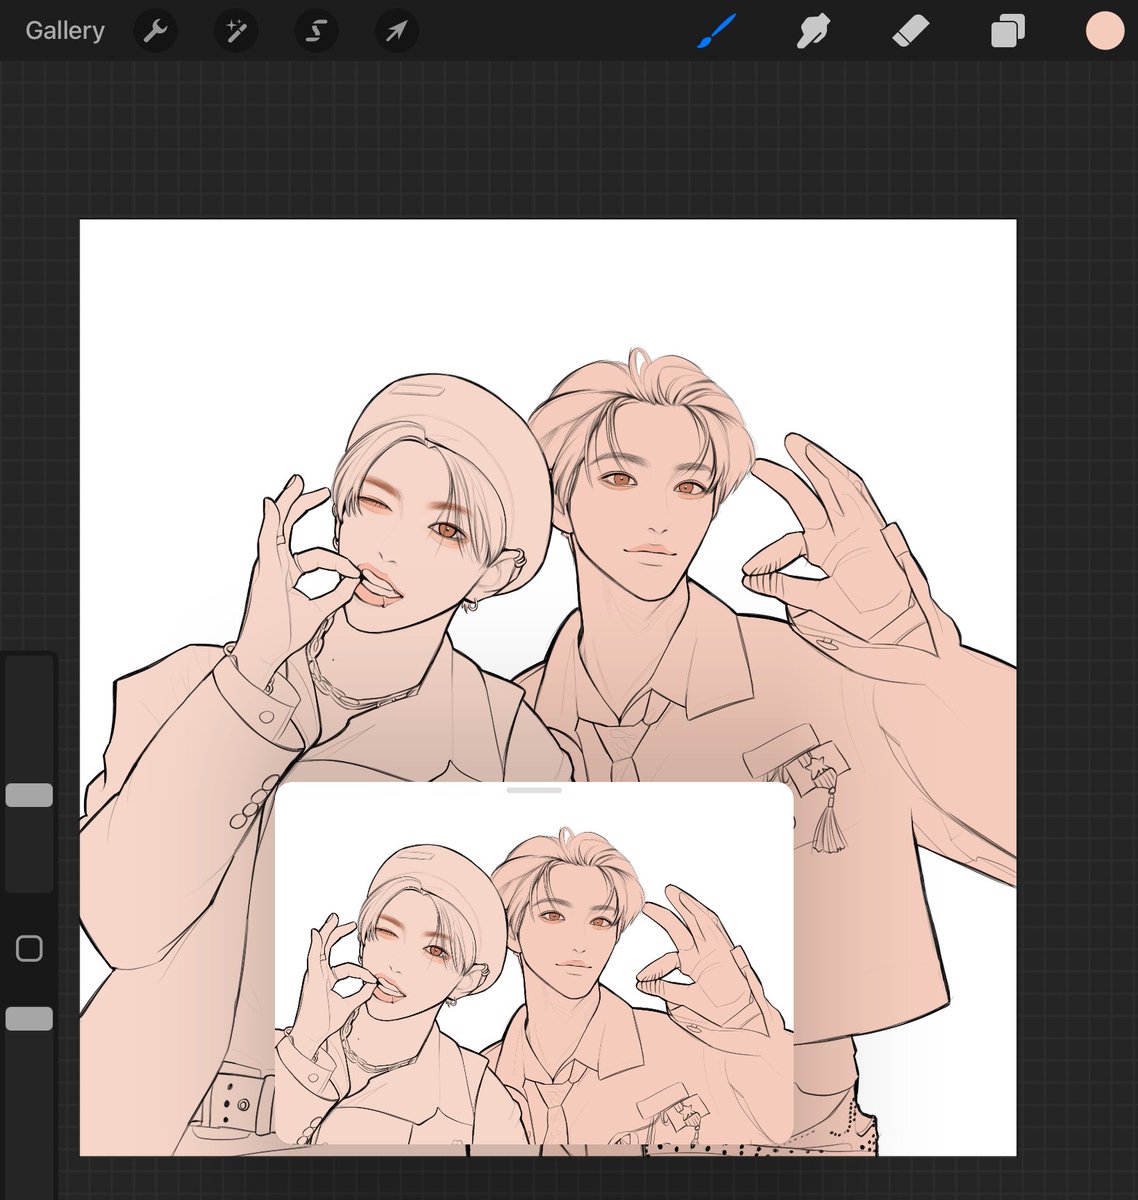Click the reference window drag handle

pyautogui.click(x=534, y=790)
